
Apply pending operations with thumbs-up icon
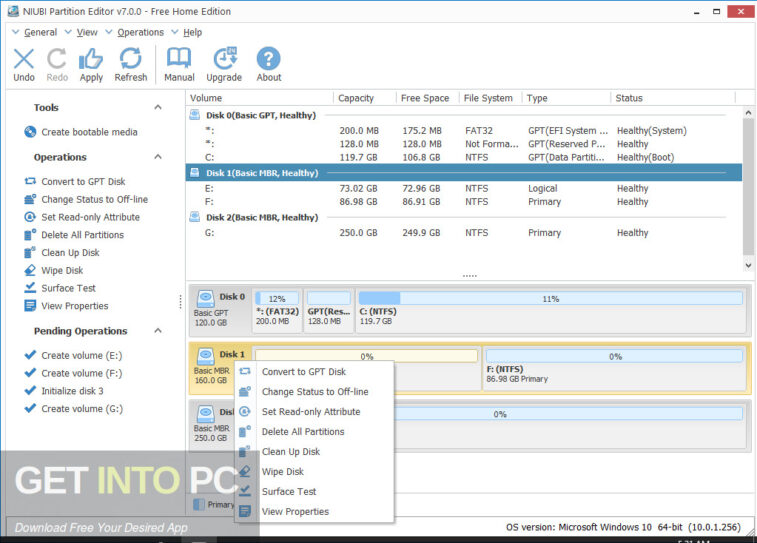(x=91, y=59)
